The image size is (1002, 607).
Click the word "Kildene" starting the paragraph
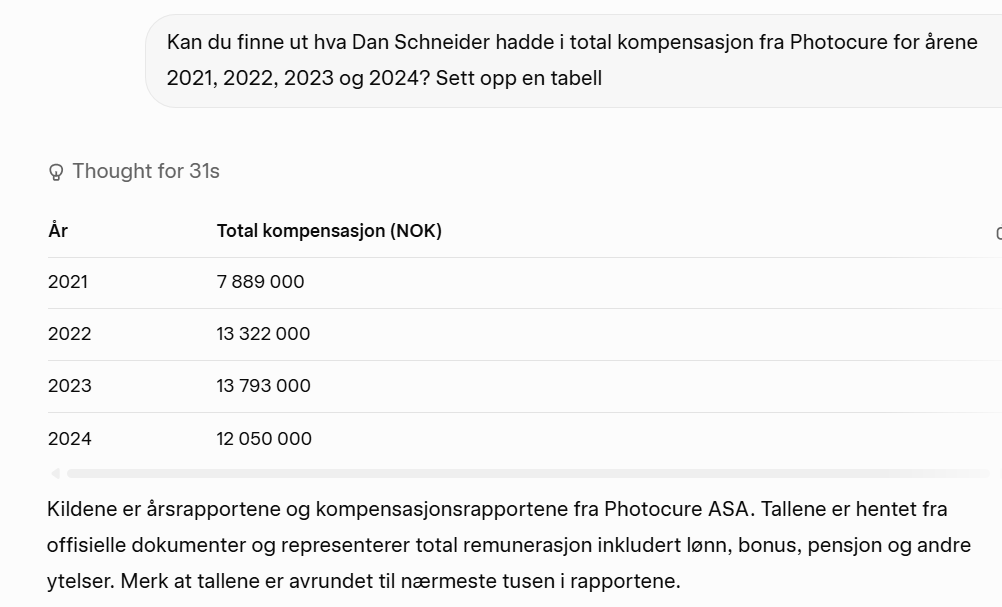[x=82, y=509]
